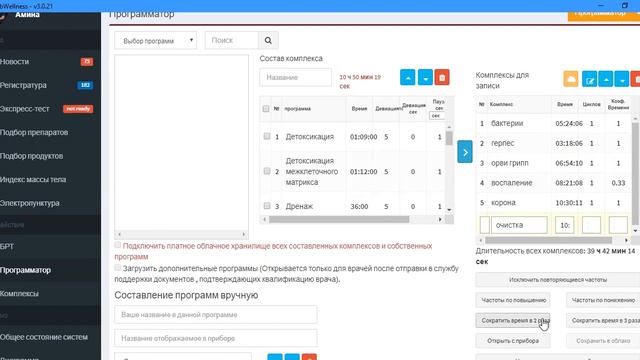The height and width of the screenshot is (360, 640).
Task: Click Открыть с прибора button
Action: (513, 341)
